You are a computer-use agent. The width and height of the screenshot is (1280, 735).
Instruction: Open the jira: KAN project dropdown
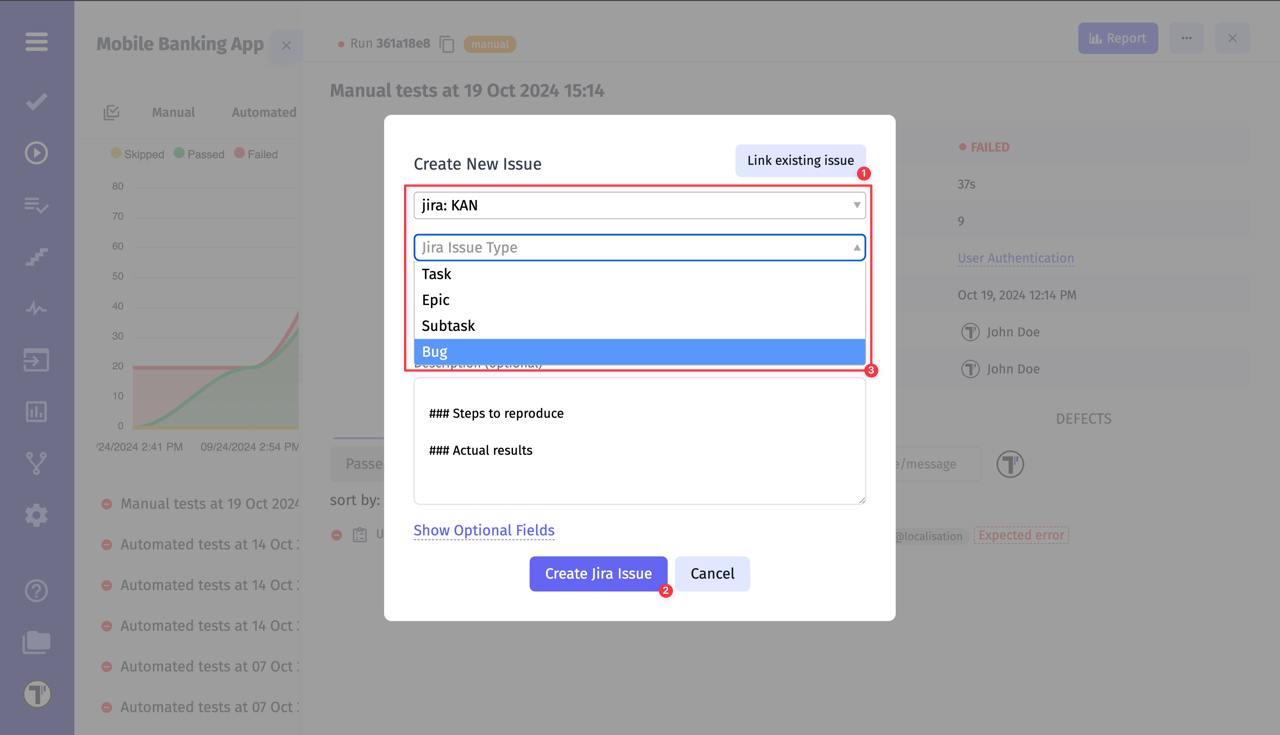[640, 204]
